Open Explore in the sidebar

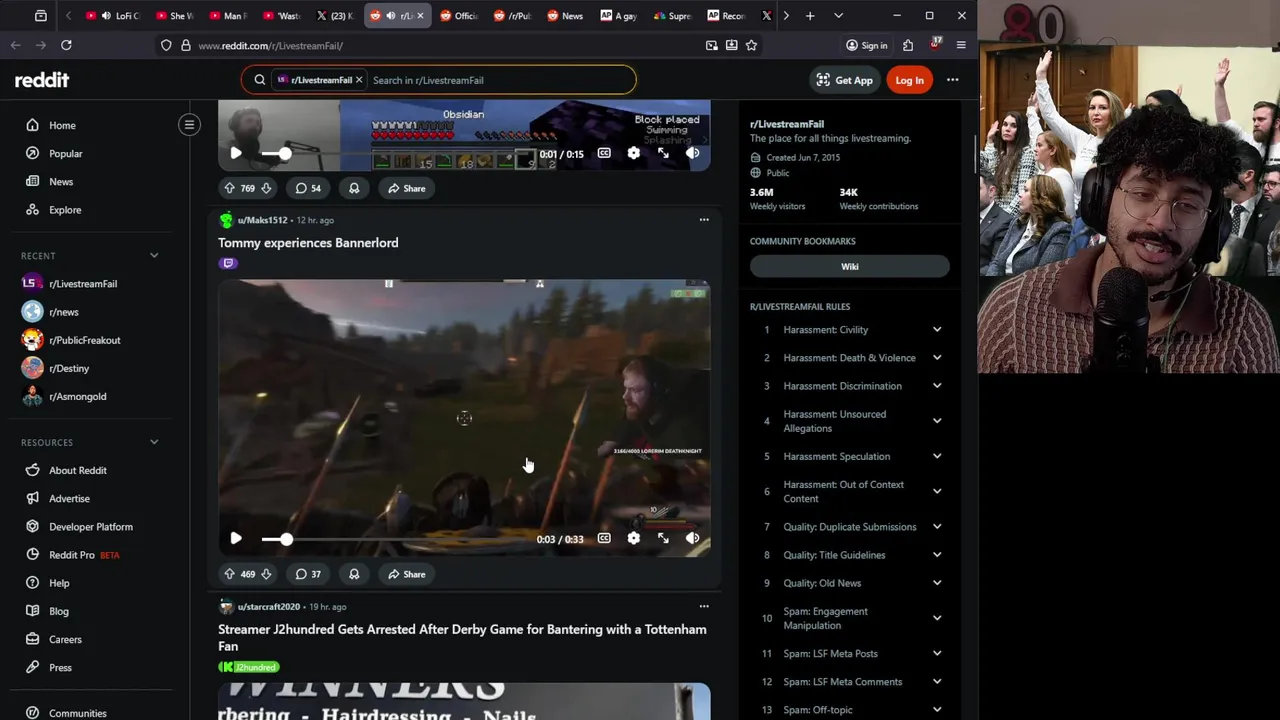coord(65,209)
